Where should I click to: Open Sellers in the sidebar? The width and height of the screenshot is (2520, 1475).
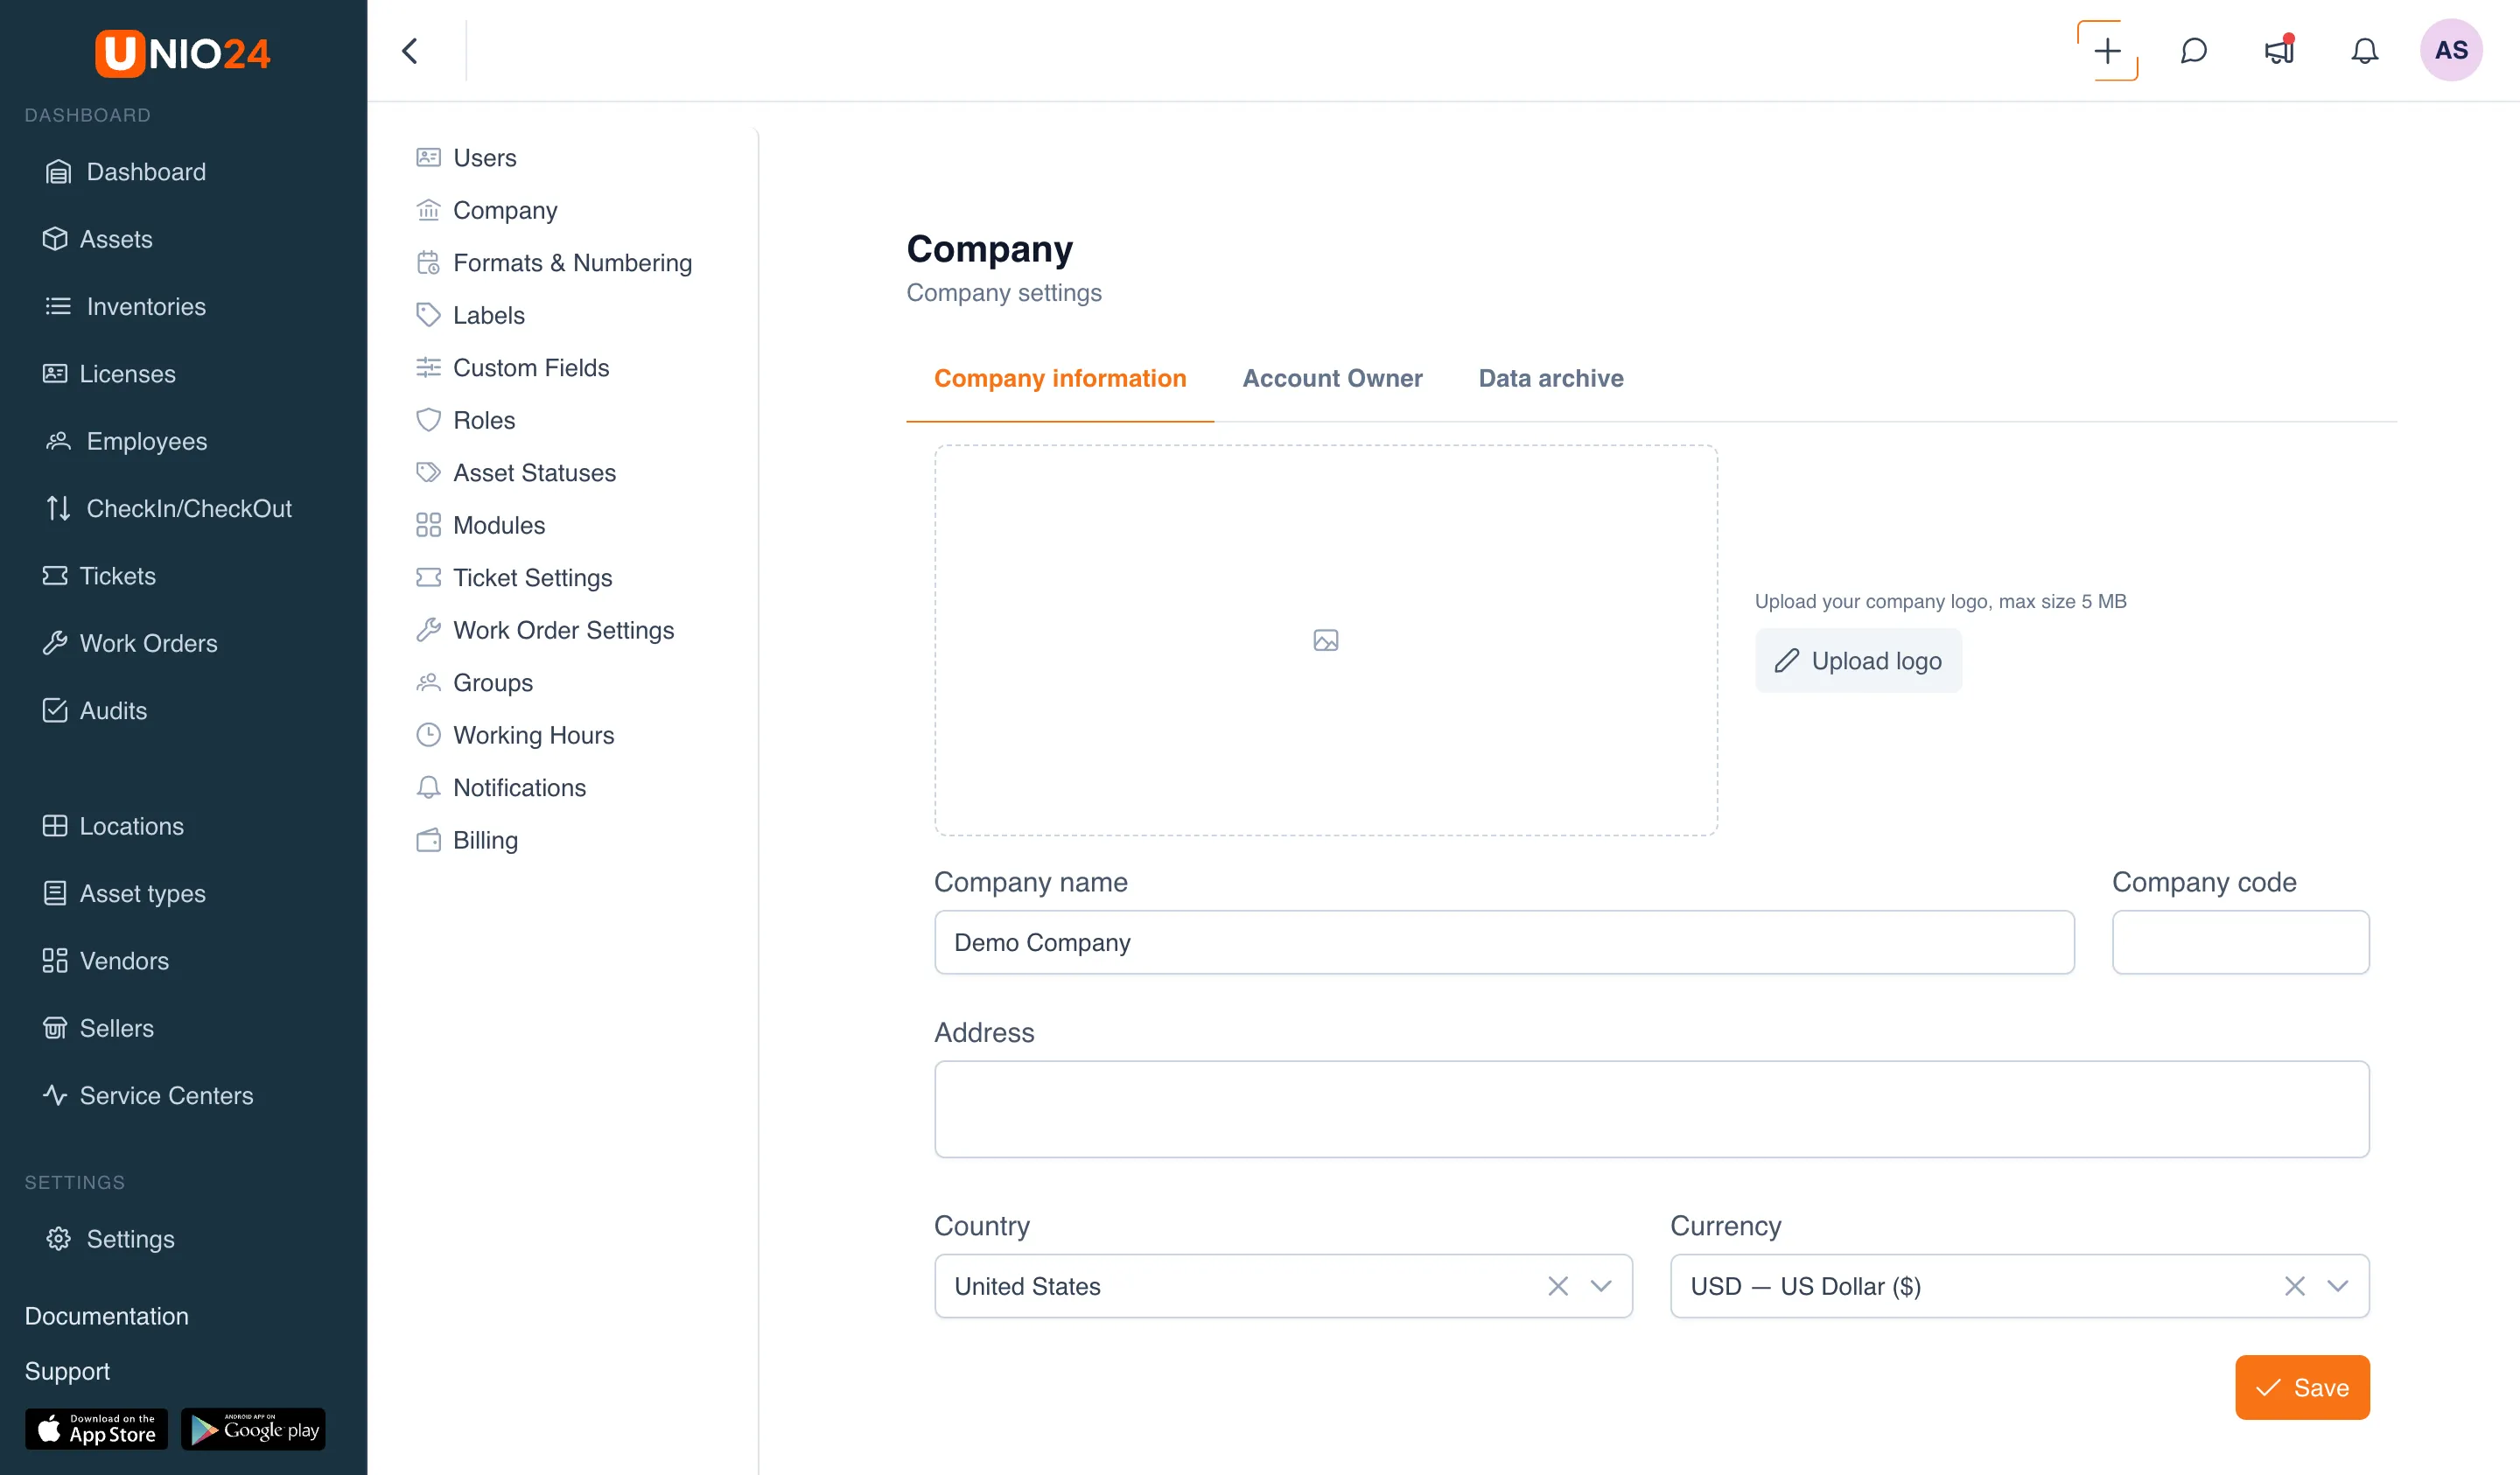click(98, 1028)
